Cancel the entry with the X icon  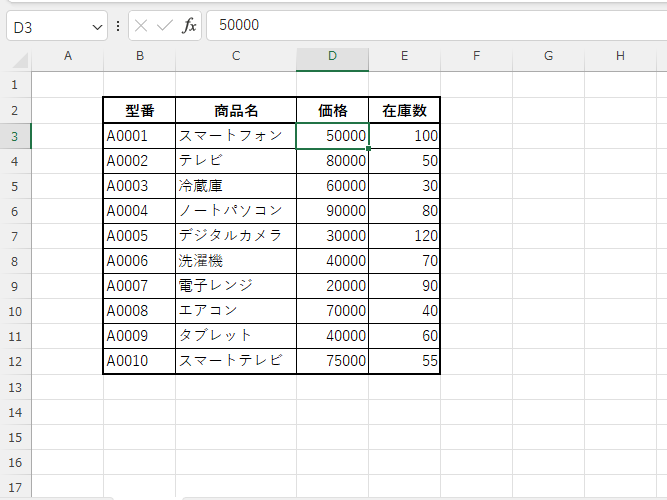(x=141, y=26)
